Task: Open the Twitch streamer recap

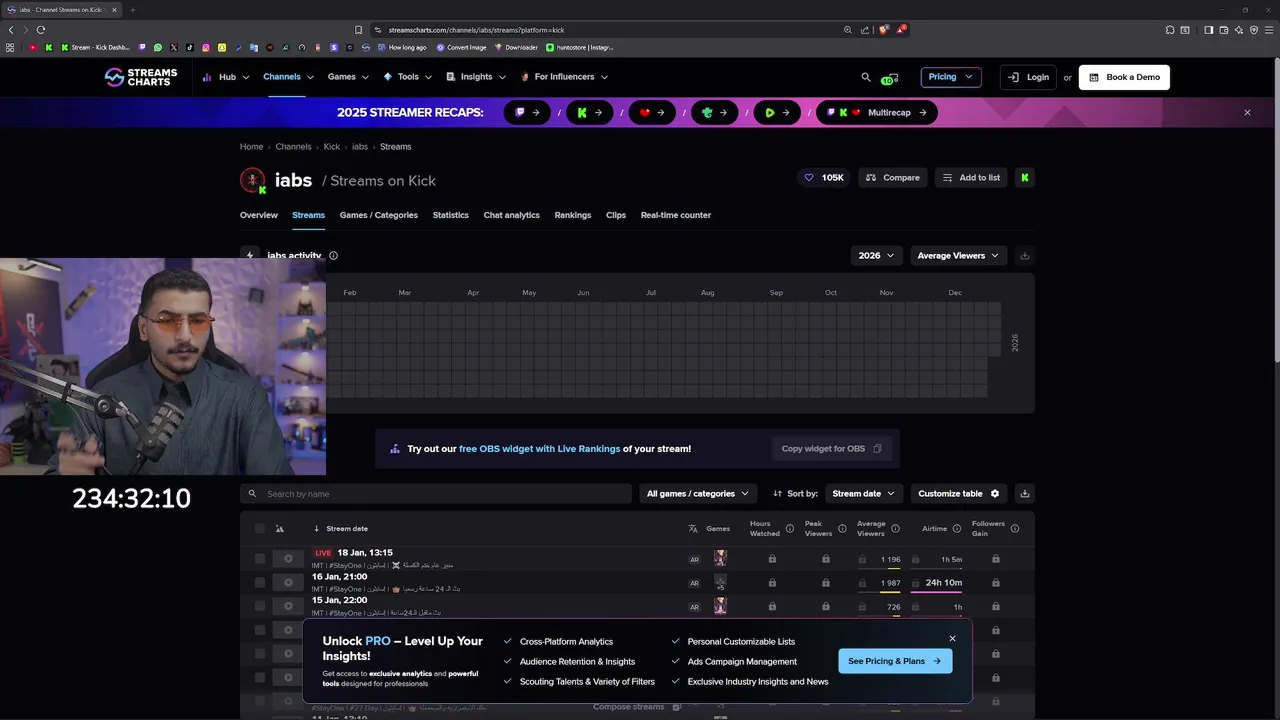Action: (527, 113)
